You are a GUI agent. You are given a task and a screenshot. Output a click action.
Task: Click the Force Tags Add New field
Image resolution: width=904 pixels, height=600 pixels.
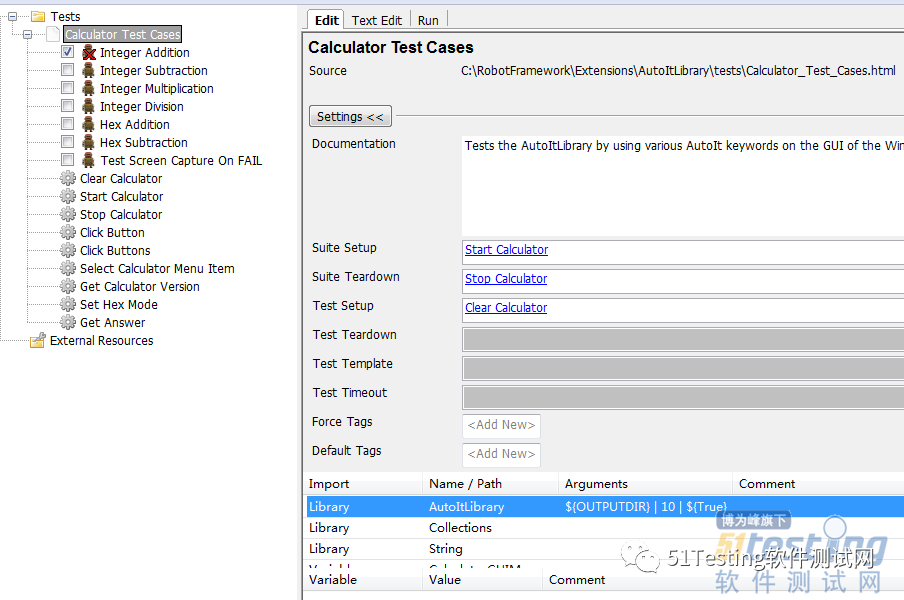tap(501, 425)
